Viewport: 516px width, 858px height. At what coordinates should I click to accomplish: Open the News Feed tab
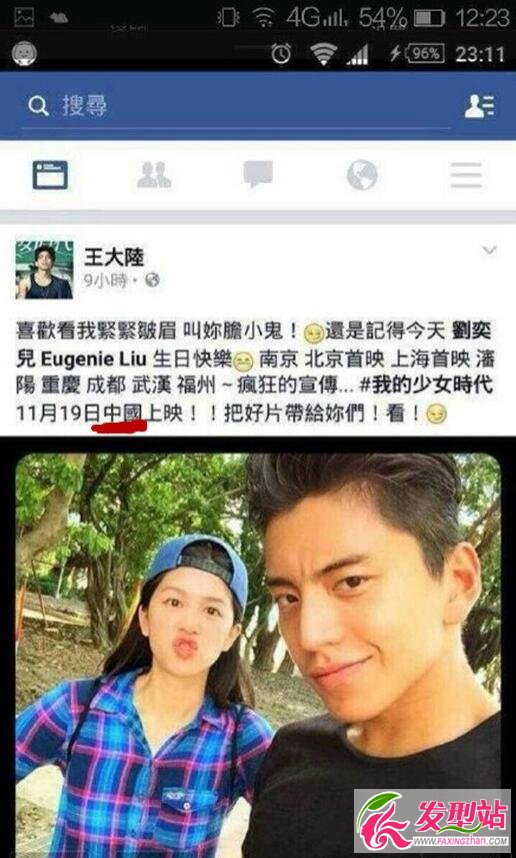(50, 175)
